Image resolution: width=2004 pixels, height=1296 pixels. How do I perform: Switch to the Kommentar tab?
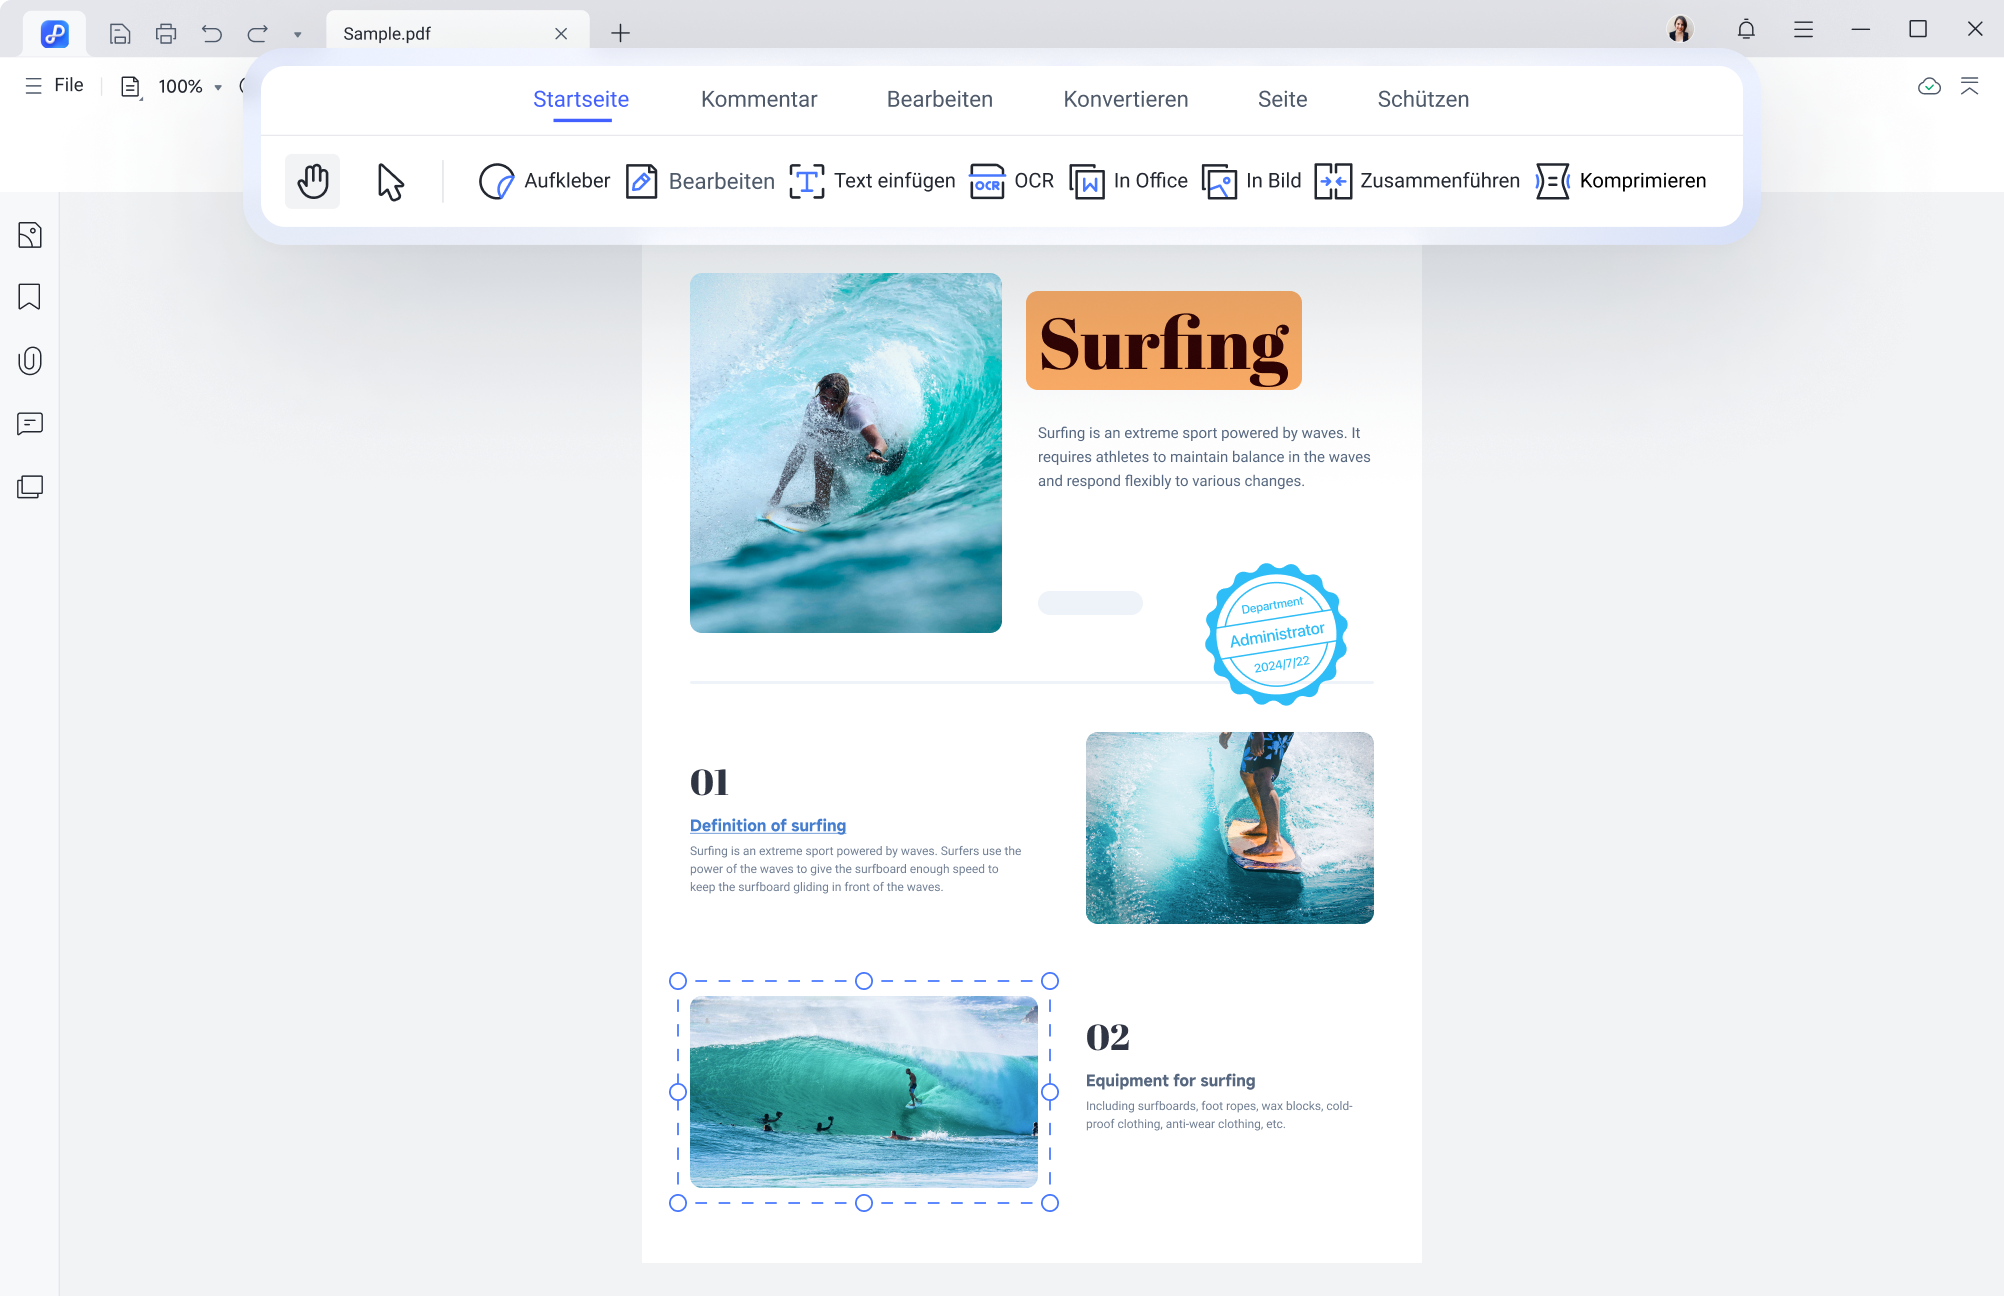(758, 98)
